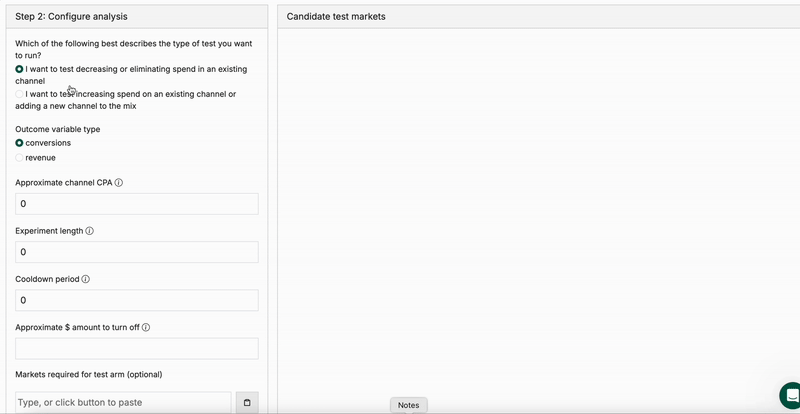
Task: Click info icon beside Approximate $ amount to turn off
Action: (x=147, y=327)
